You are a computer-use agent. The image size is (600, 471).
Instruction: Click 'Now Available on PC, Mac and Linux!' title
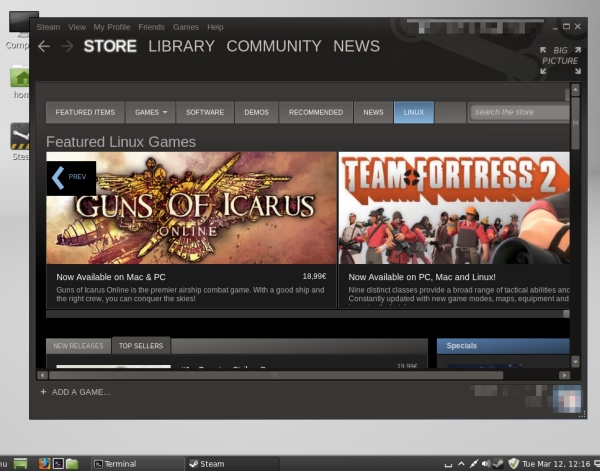pos(422,277)
